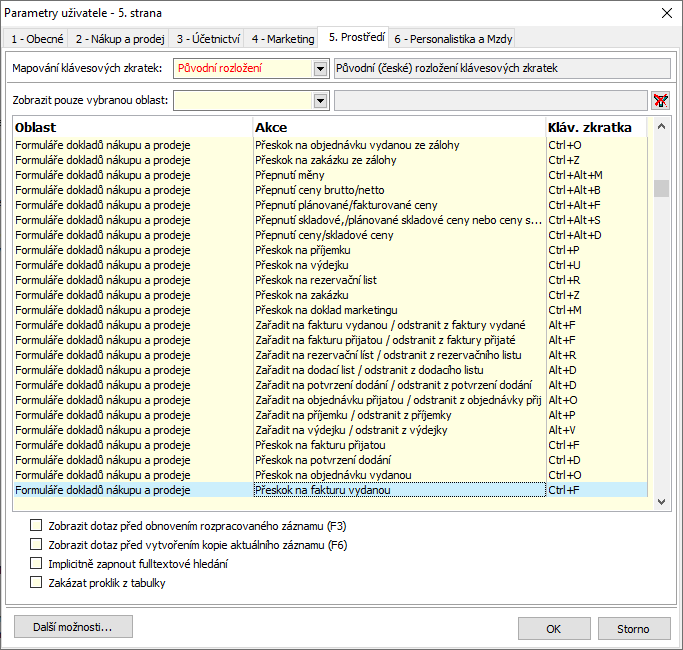Select the 'Přepnutí ceny/skladové ceny' row
The image size is (683, 650).
331,235
